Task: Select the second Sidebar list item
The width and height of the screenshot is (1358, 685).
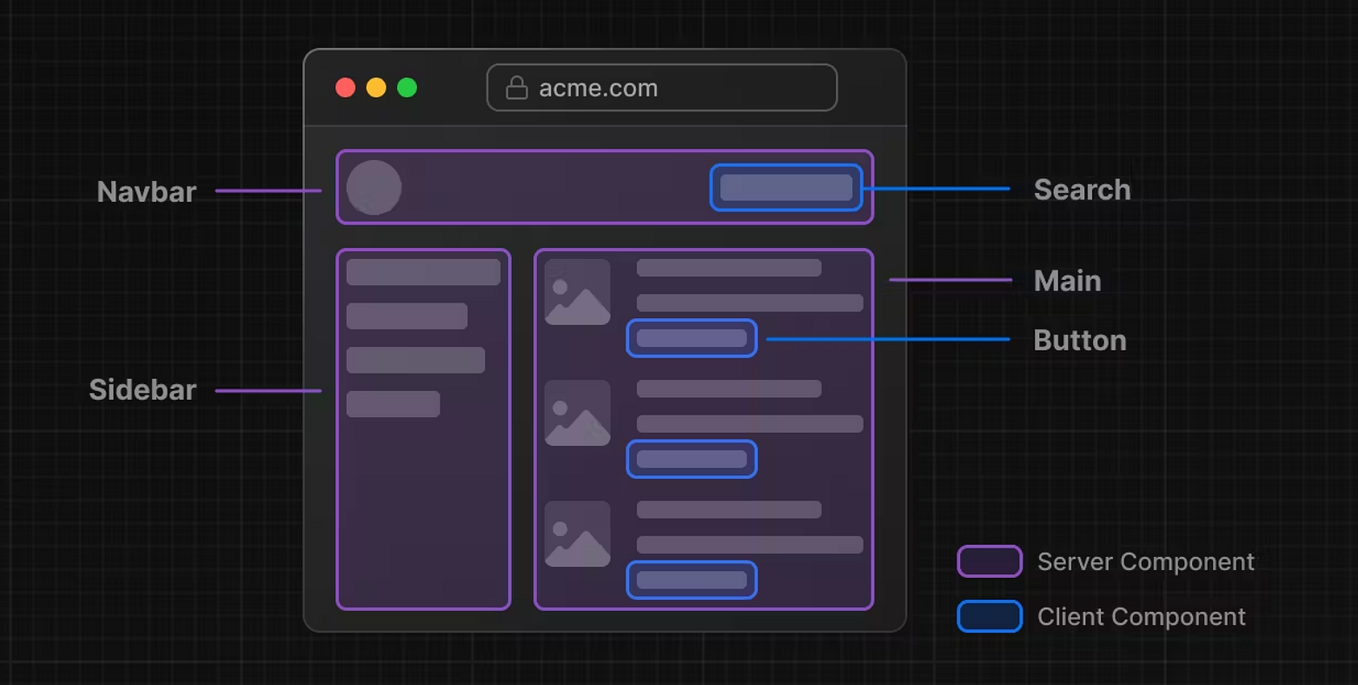Action: pyautogui.click(x=408, y=316)
